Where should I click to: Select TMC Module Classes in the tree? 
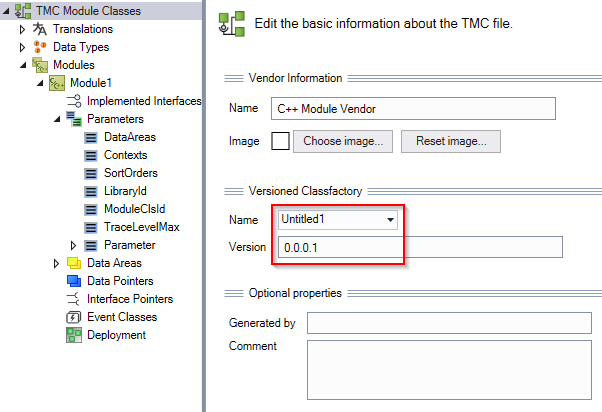[x=88, y=11]
